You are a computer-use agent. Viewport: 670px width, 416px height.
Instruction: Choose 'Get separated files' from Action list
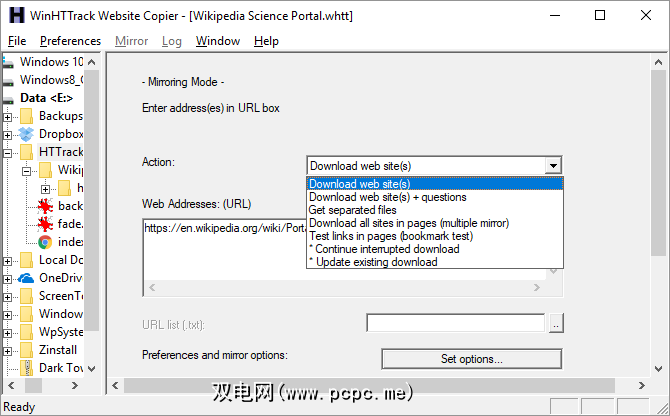pyautogui.click(x=353, y=210)
